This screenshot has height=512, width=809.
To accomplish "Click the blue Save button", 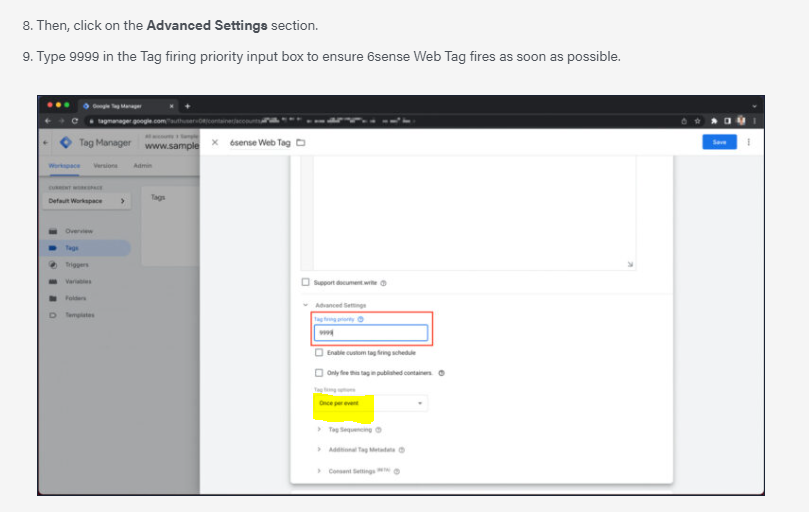I will [x=719, y=142].
